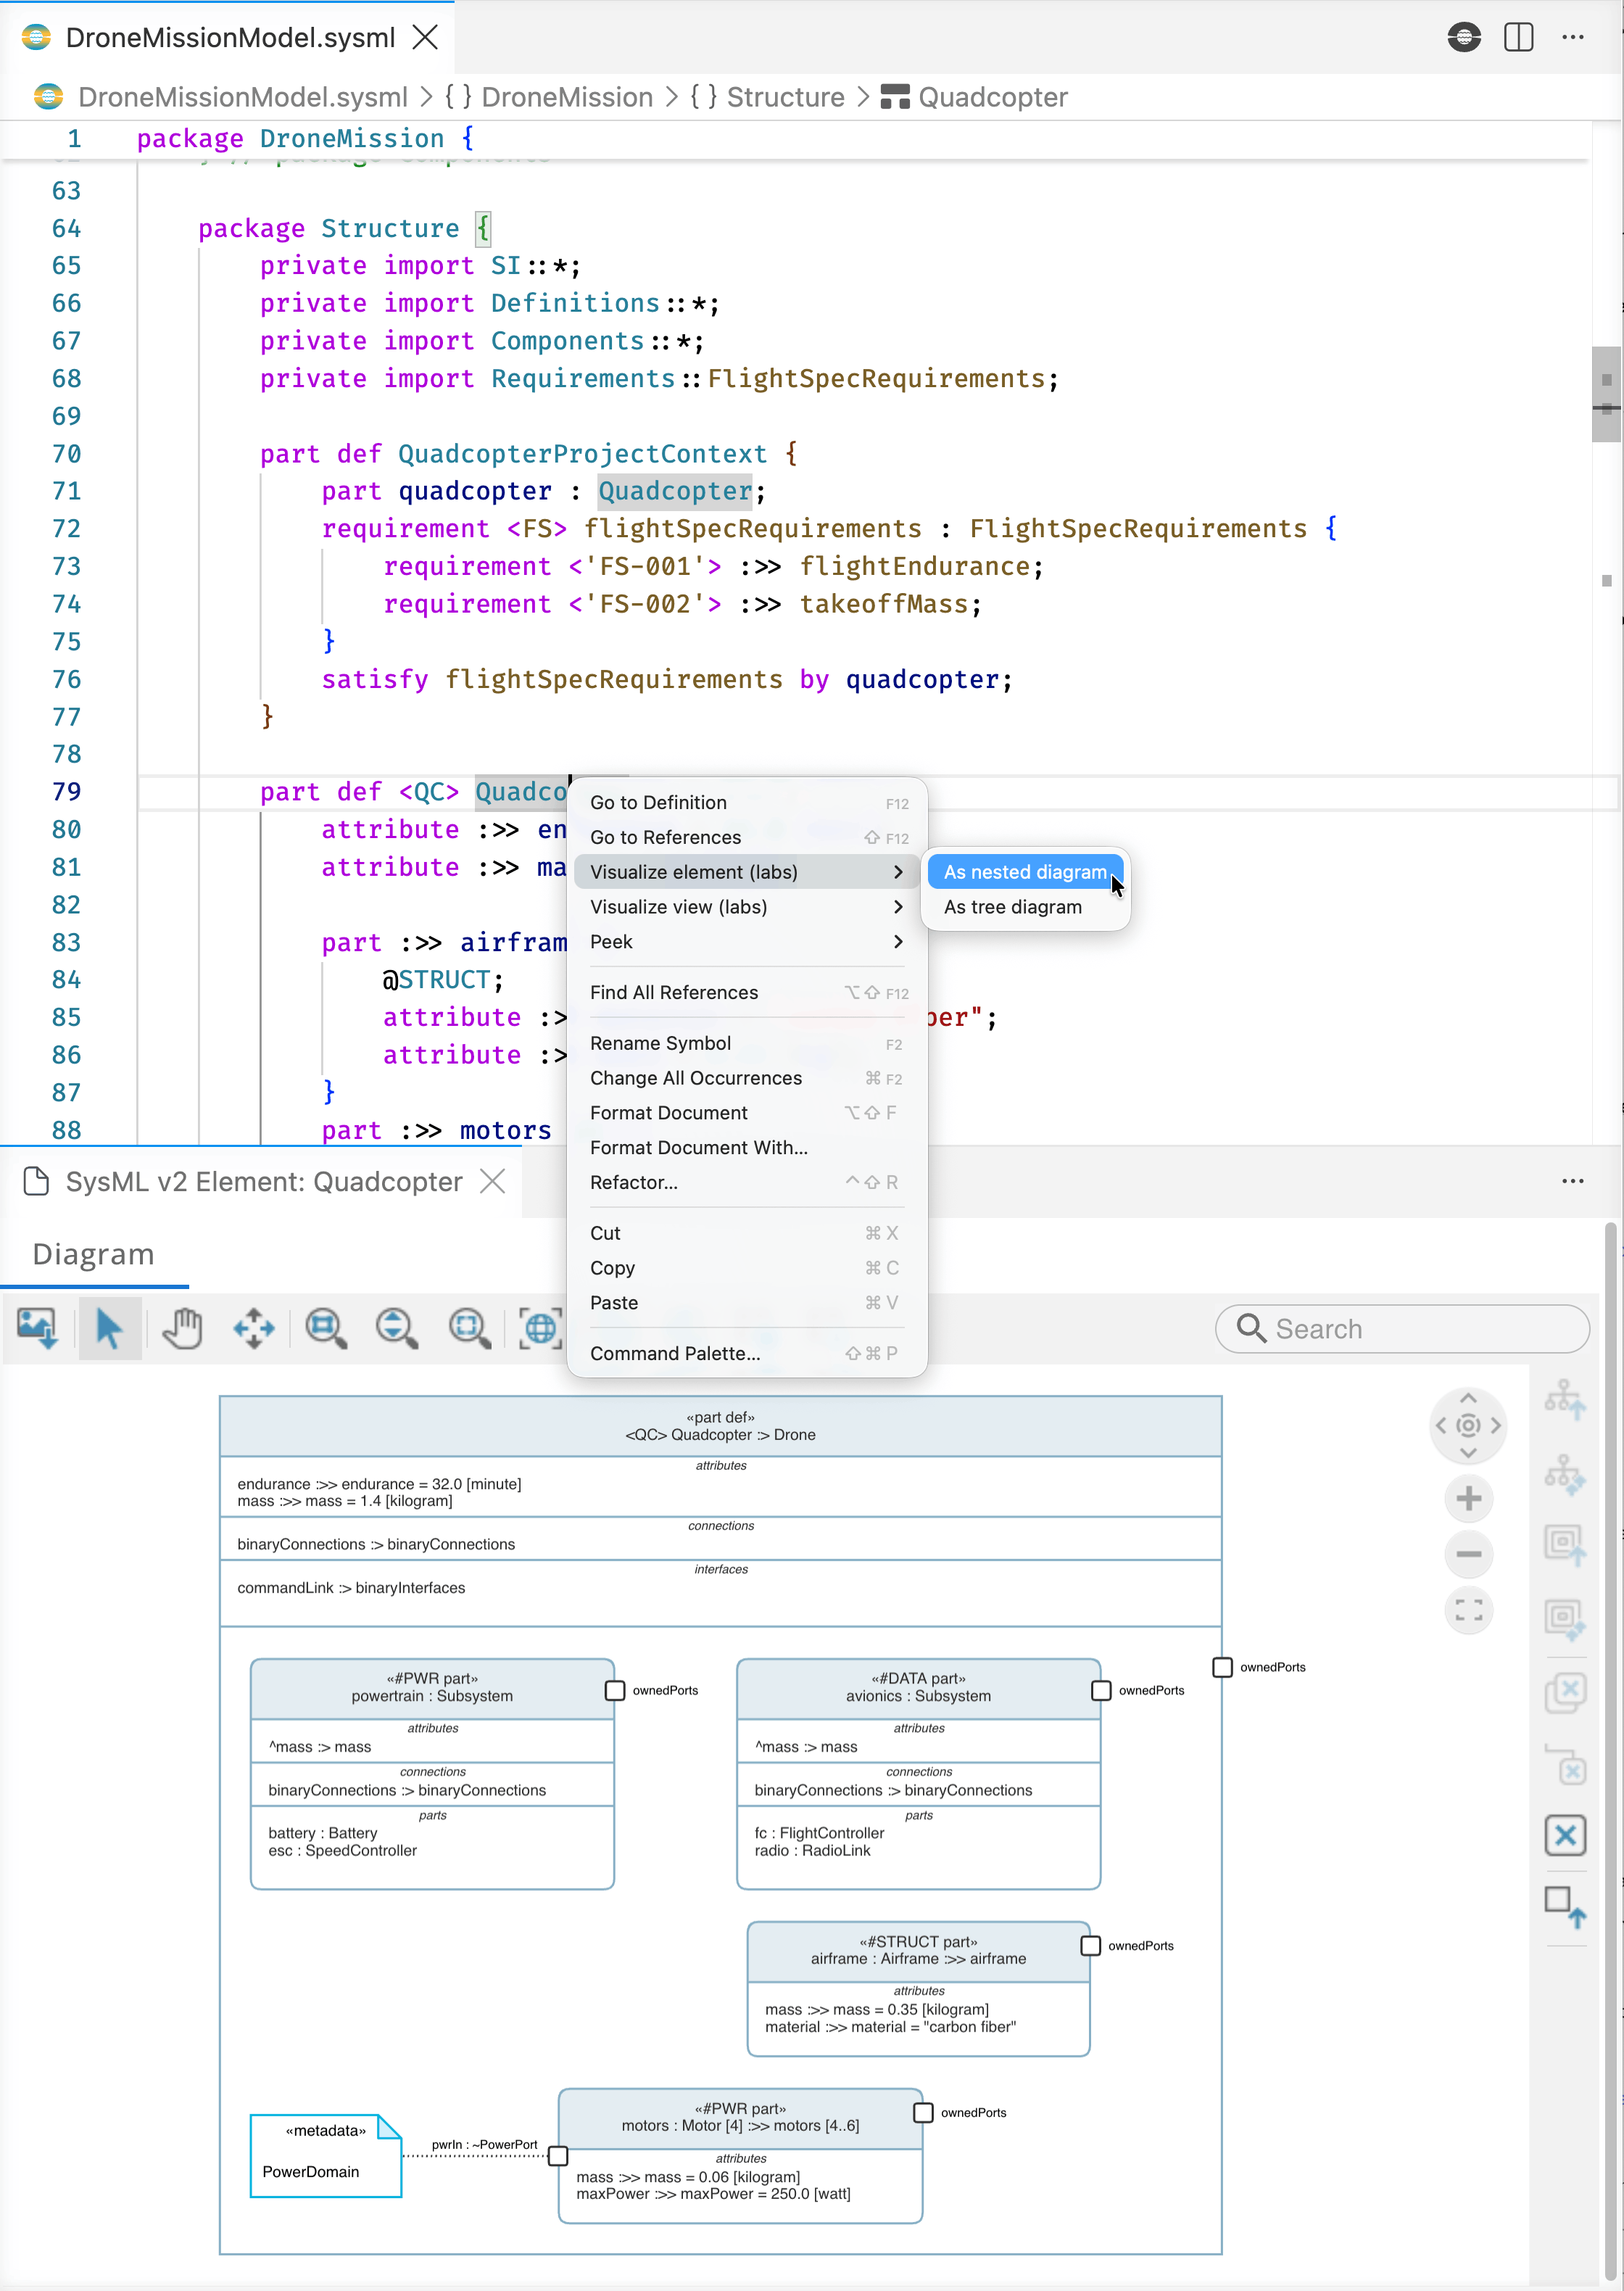1624x2291 pixels.
Task: Select Format Document menu item
Action: click(x=747, y=1113)
